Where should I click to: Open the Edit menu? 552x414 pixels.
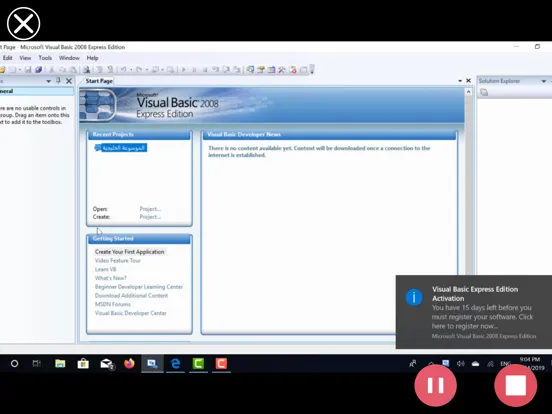click(8, 58)
